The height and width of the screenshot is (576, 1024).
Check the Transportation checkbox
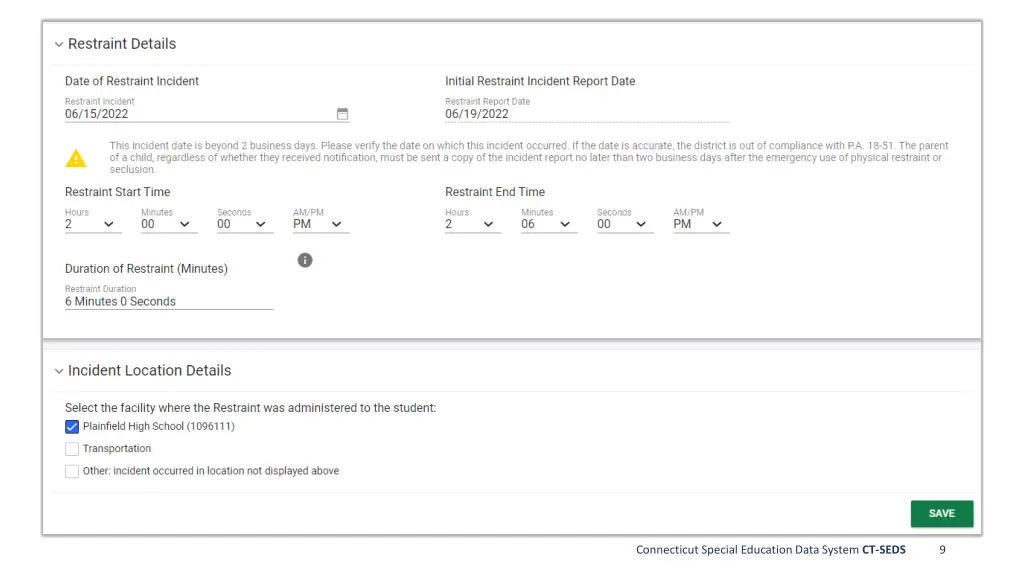coord(72,449)
